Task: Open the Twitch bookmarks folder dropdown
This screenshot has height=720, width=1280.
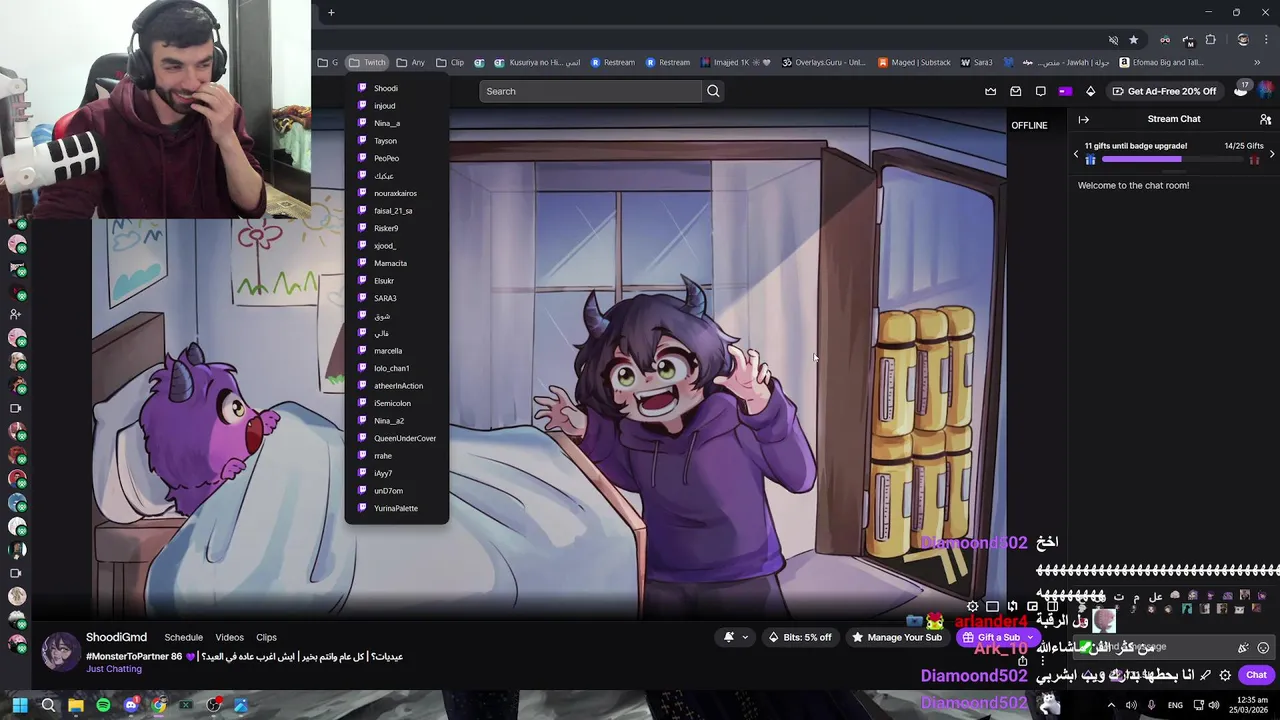Action: click(367, 62)
